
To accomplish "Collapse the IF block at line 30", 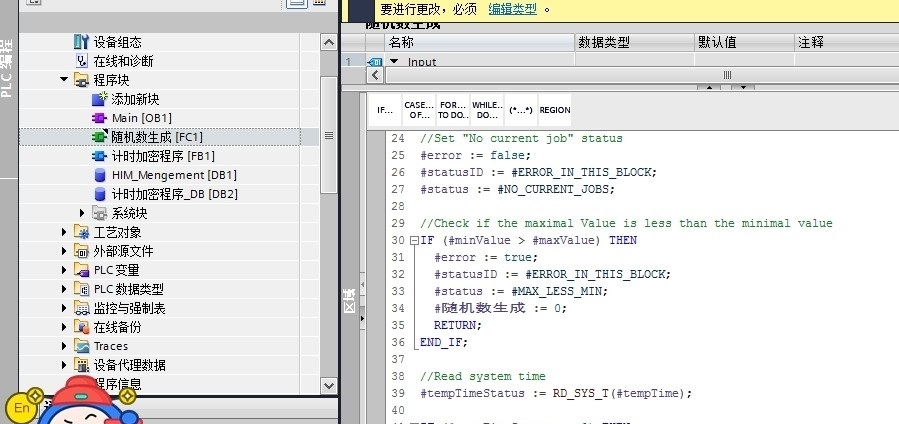I will (414, 241).
